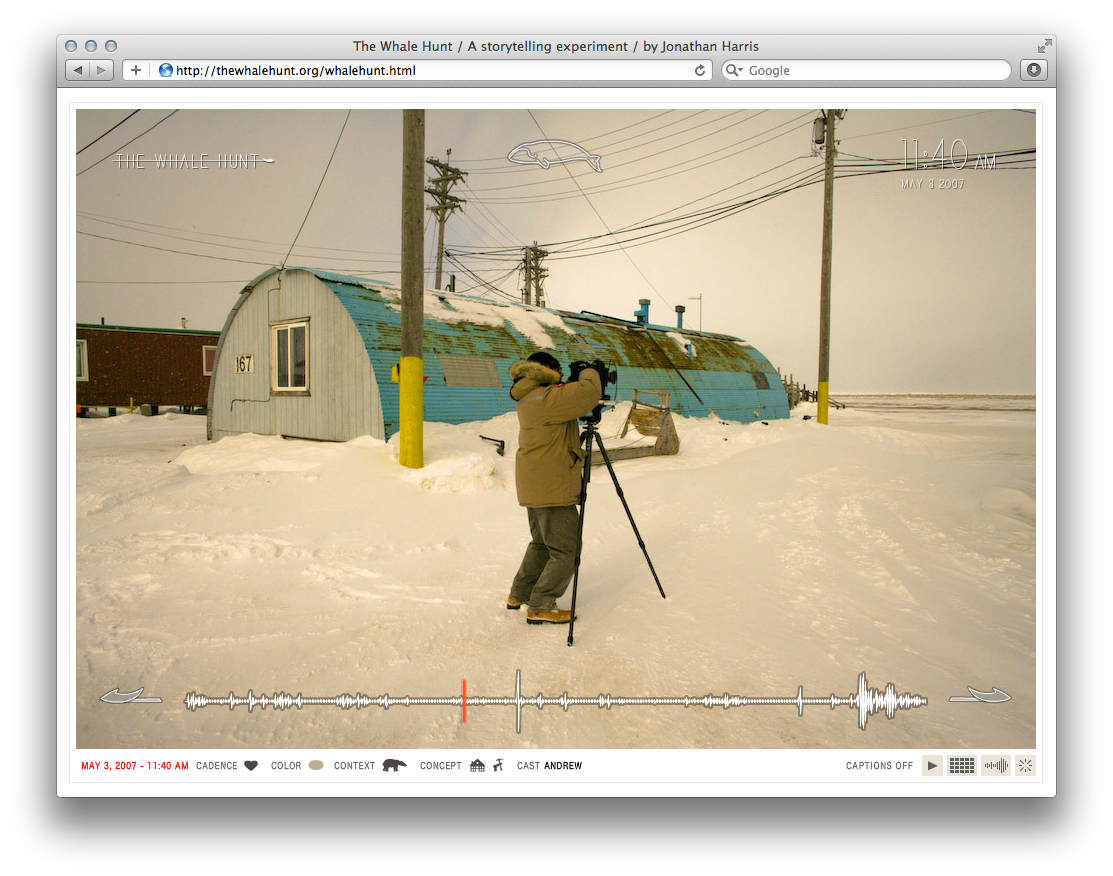Click the whale outline icon at top
This screenshot has height=876, width=1113.
point(554,156)
